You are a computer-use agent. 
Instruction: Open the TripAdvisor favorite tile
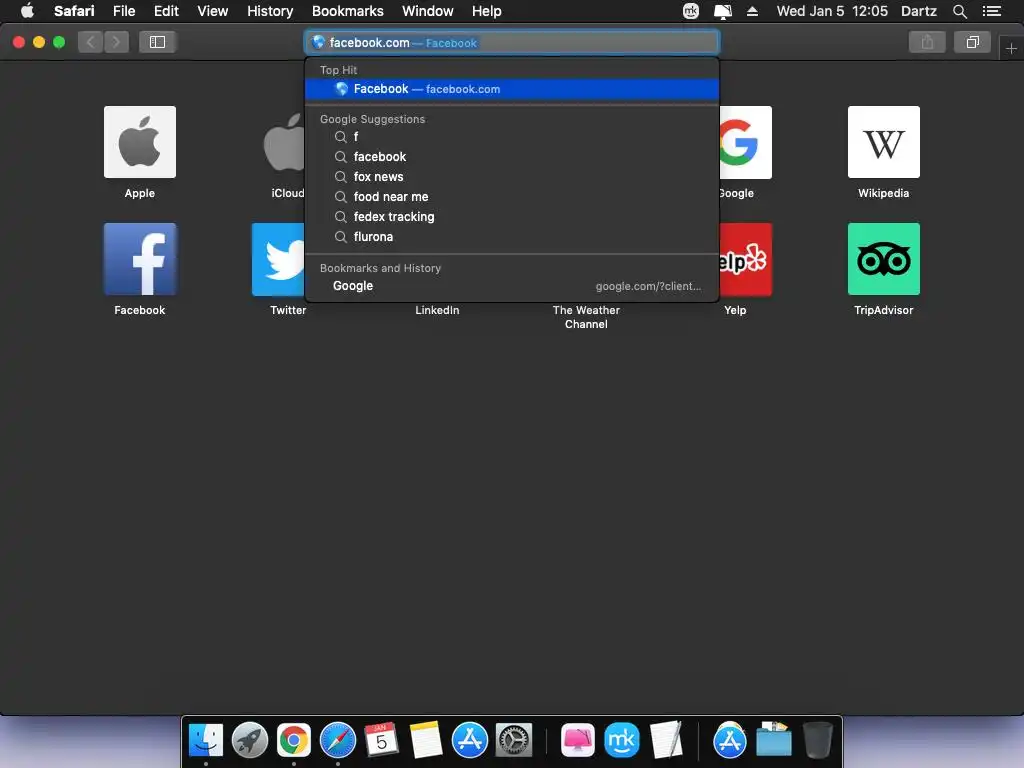pyautogui.click(x=884, y=259)
